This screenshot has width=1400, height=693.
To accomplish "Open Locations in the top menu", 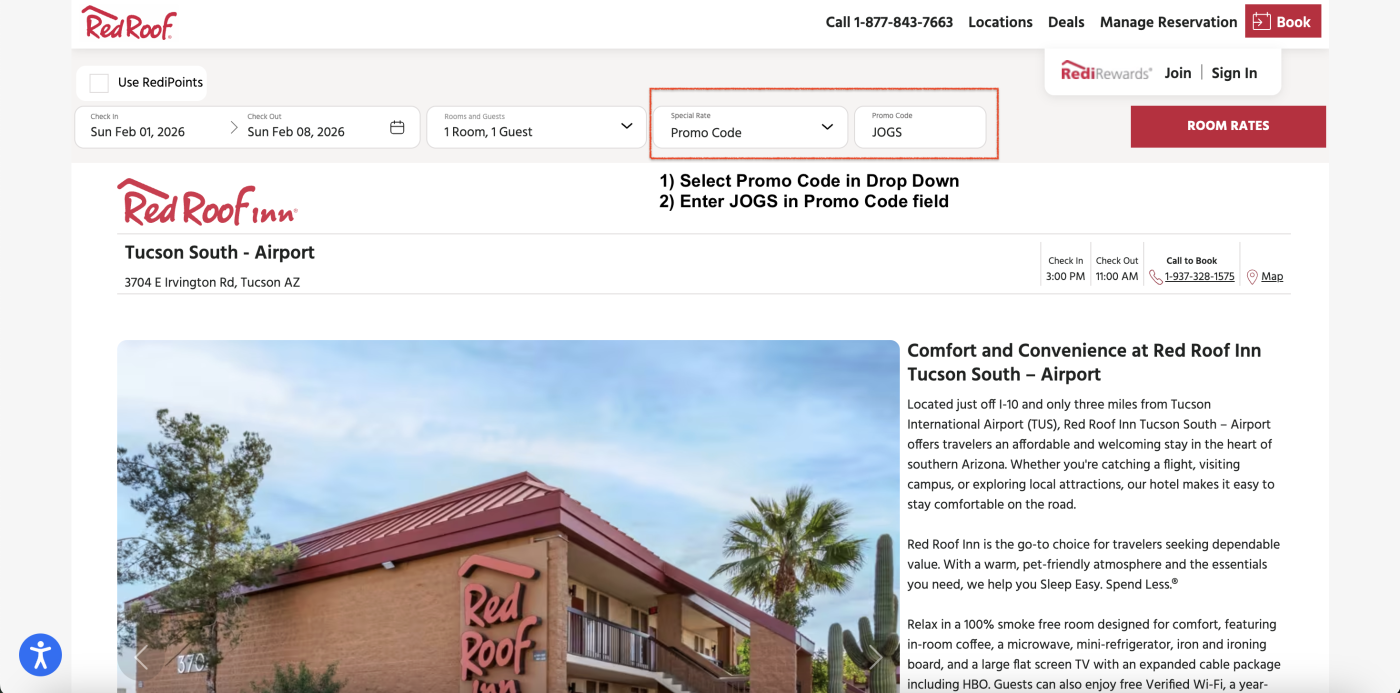I will point(1000,22).
